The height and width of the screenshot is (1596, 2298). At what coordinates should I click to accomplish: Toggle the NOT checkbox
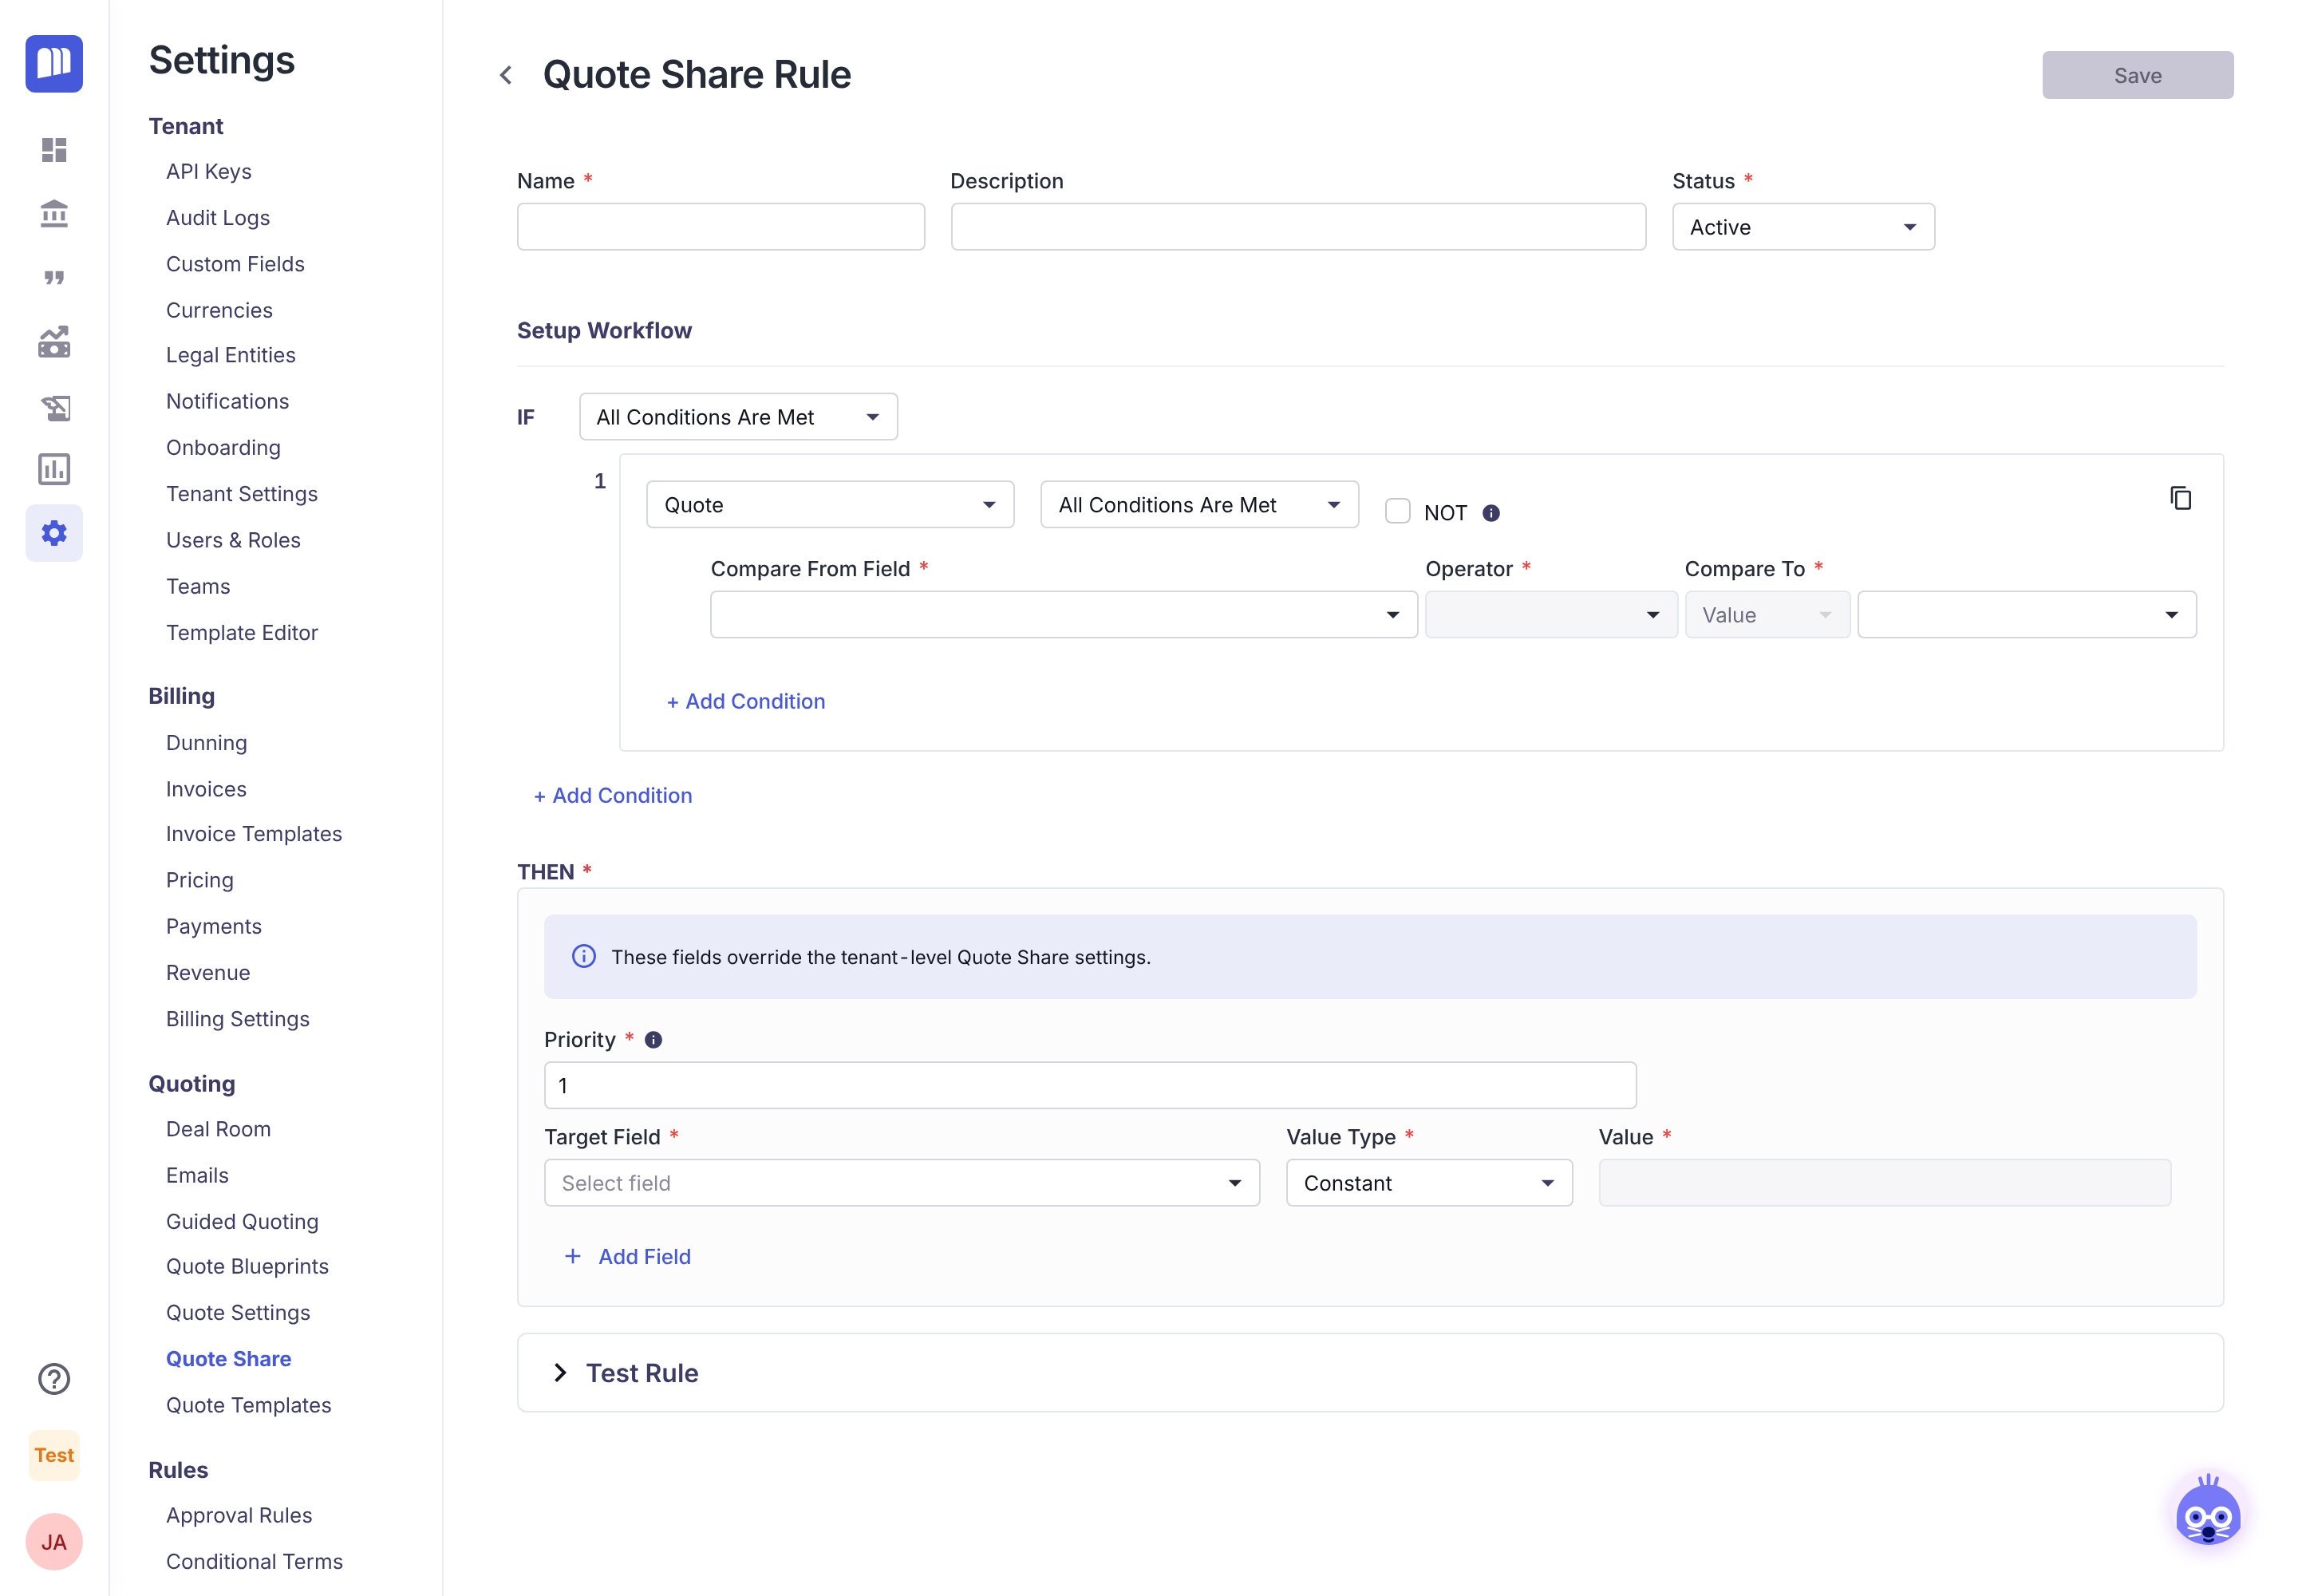pyautogui.click(x=1397, y=511)
